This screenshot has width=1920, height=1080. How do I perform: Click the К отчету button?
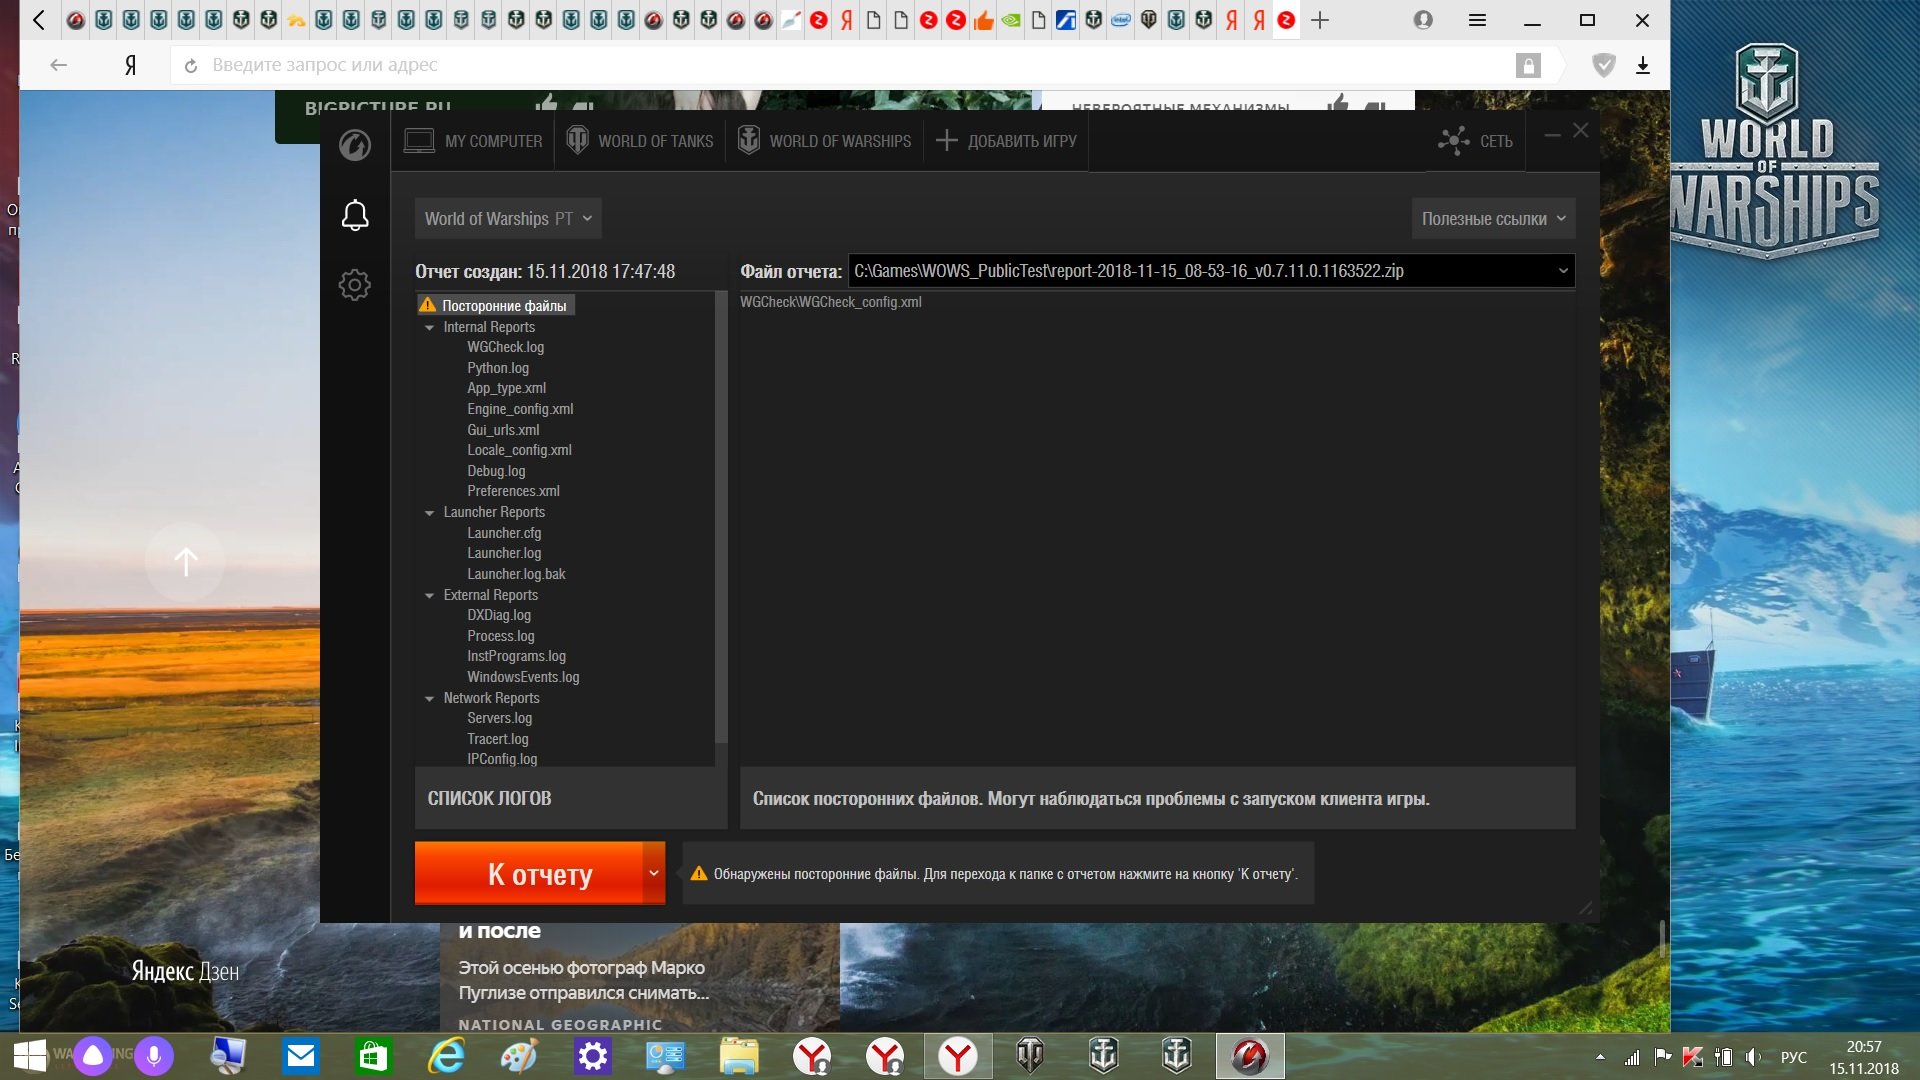(529, 873)
